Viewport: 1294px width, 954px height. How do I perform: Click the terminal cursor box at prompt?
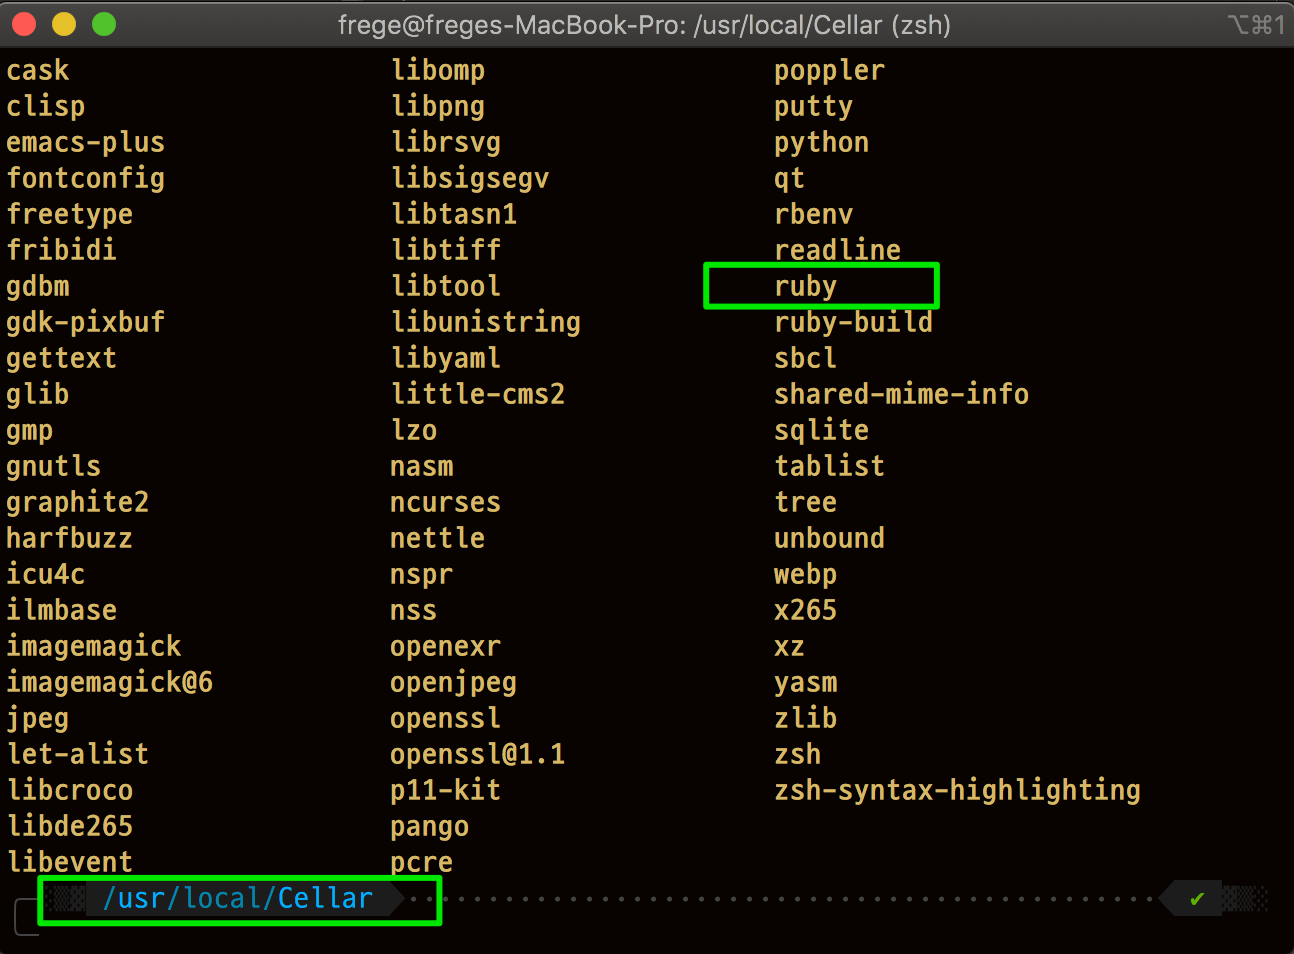pos(27,917)
